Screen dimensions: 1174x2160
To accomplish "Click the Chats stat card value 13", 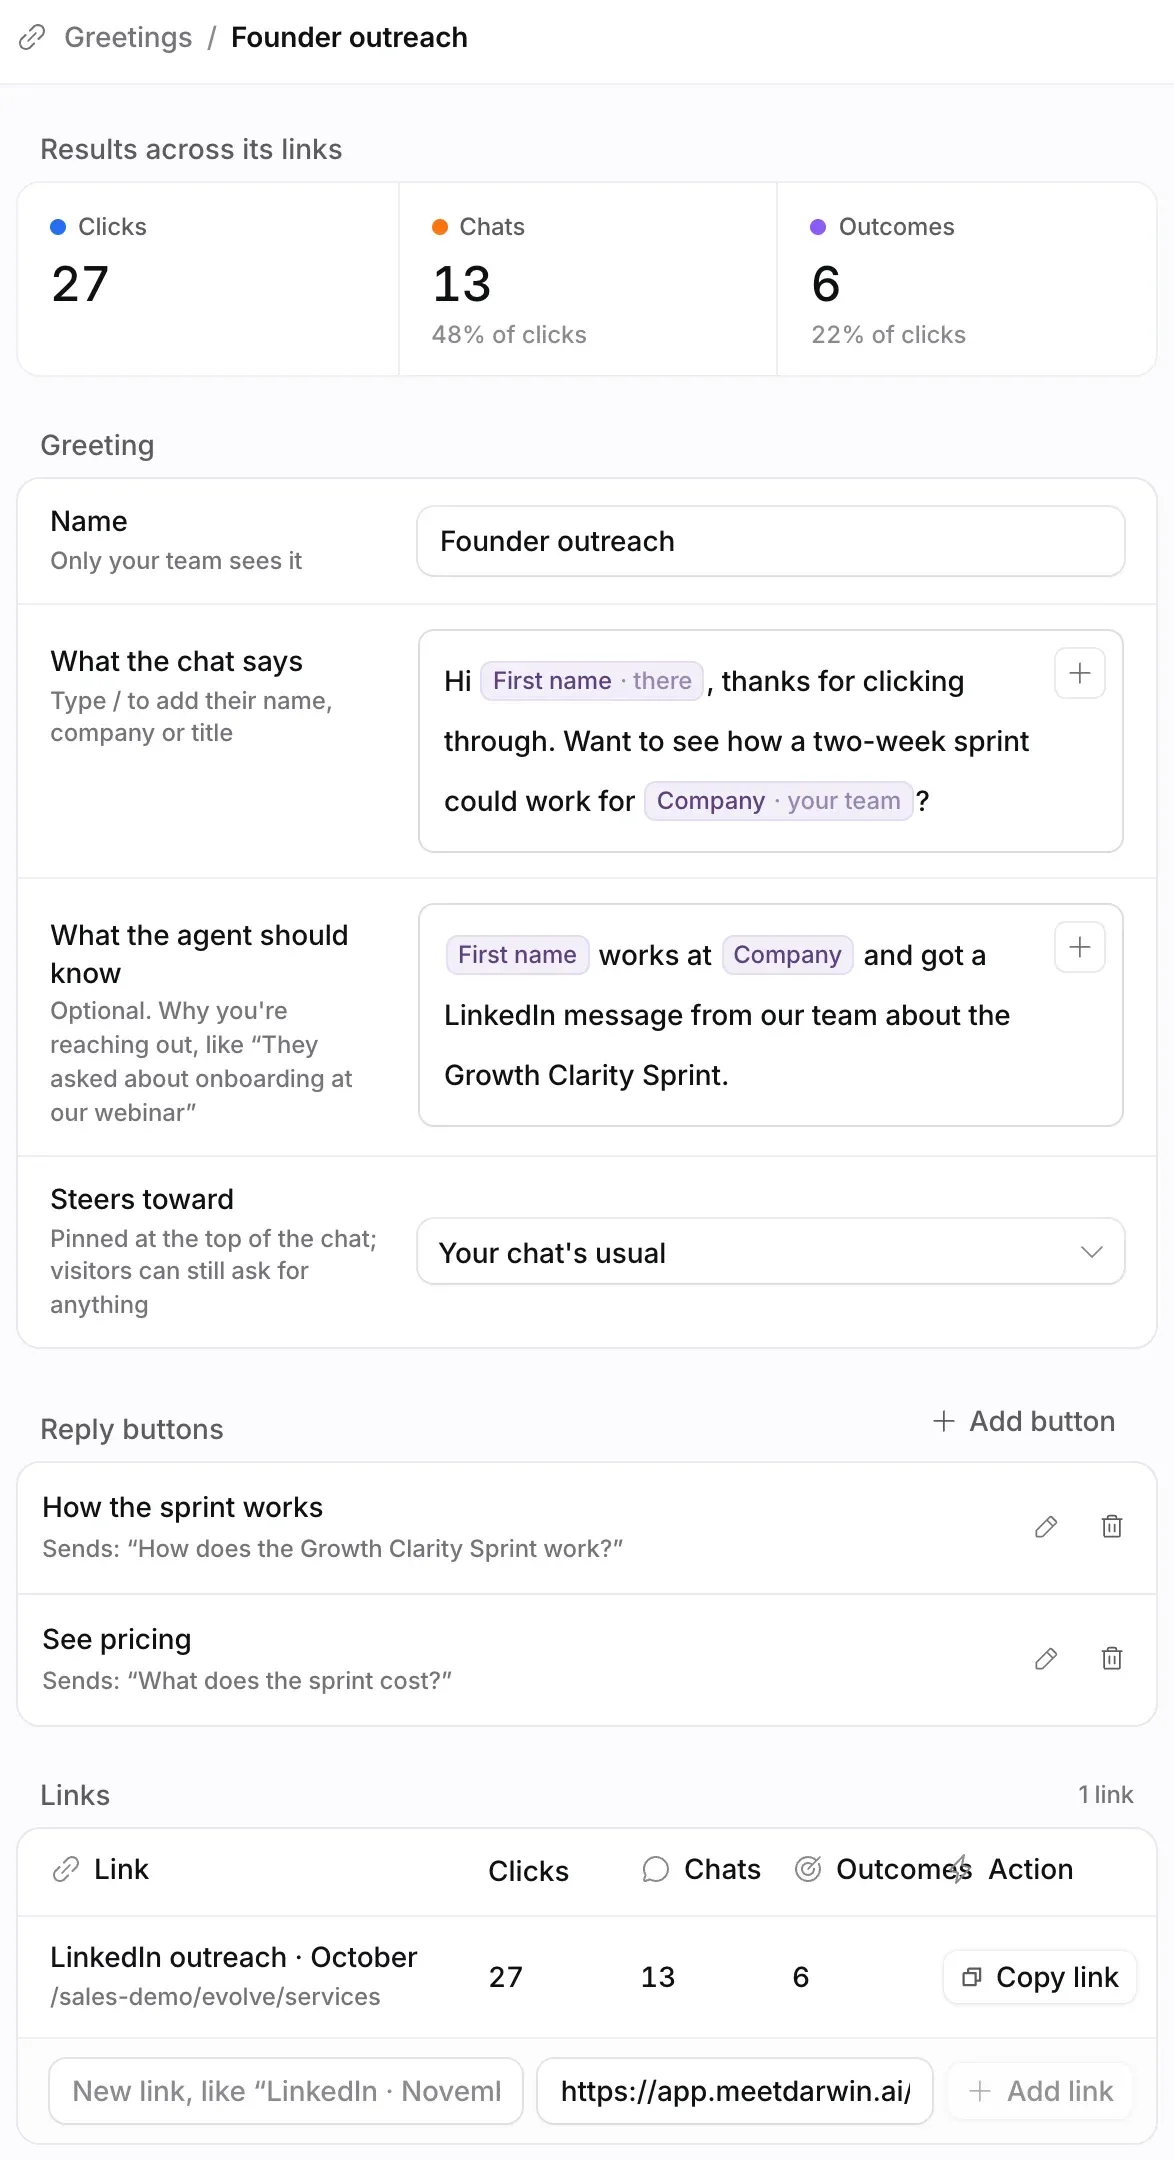I will tap(462, 284).
